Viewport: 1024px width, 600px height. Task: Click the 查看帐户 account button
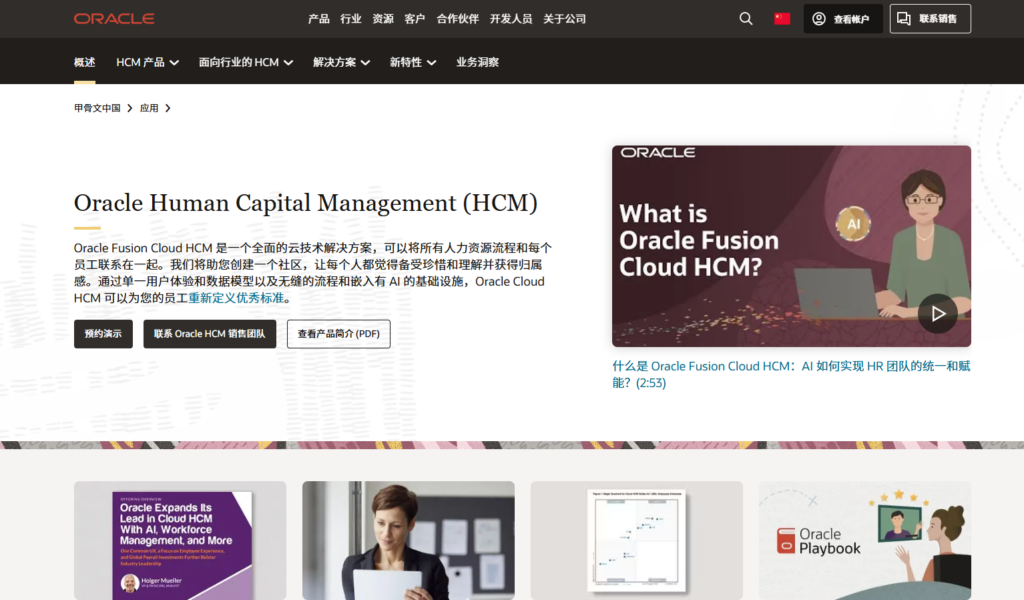(842, 19)
